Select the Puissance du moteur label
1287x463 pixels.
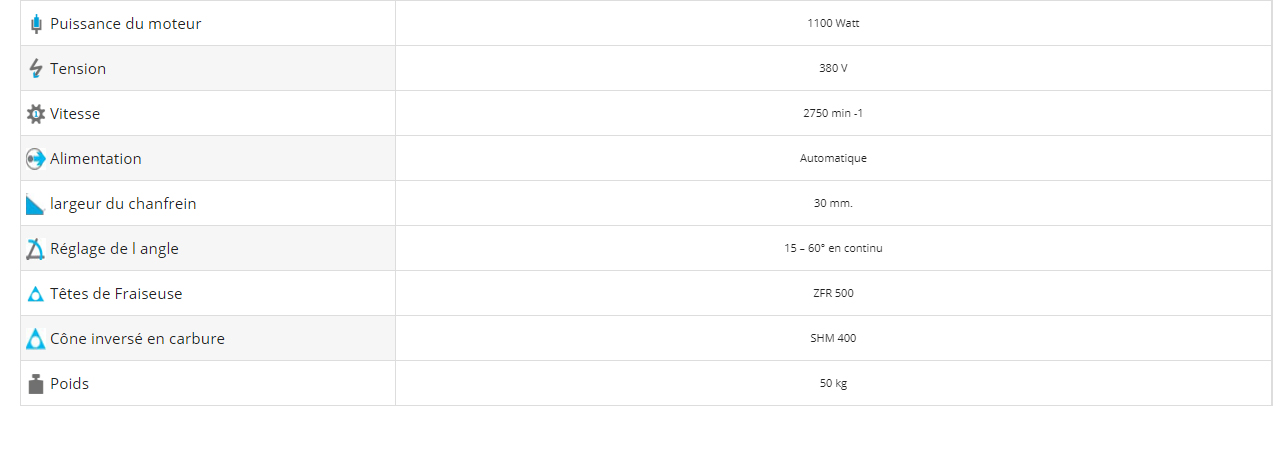pos(125,23)
